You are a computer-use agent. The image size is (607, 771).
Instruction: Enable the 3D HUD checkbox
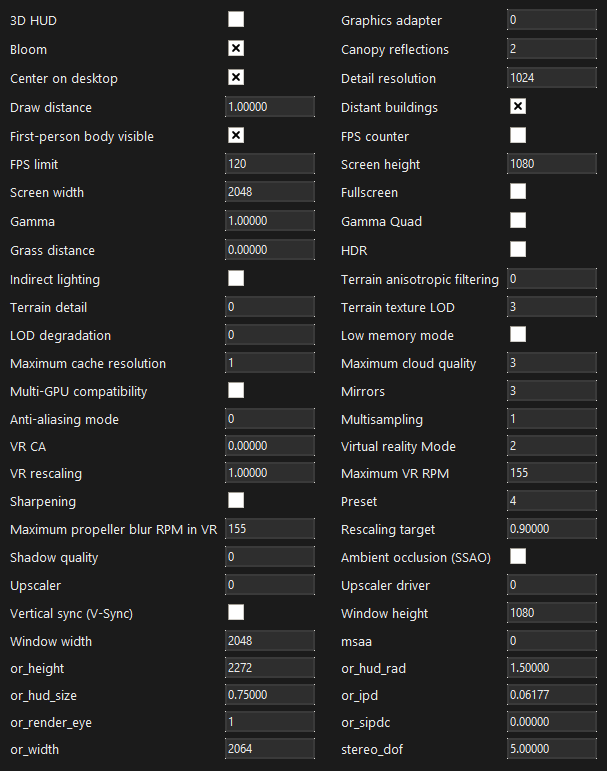pyautogui.click(x=236, y=20)
